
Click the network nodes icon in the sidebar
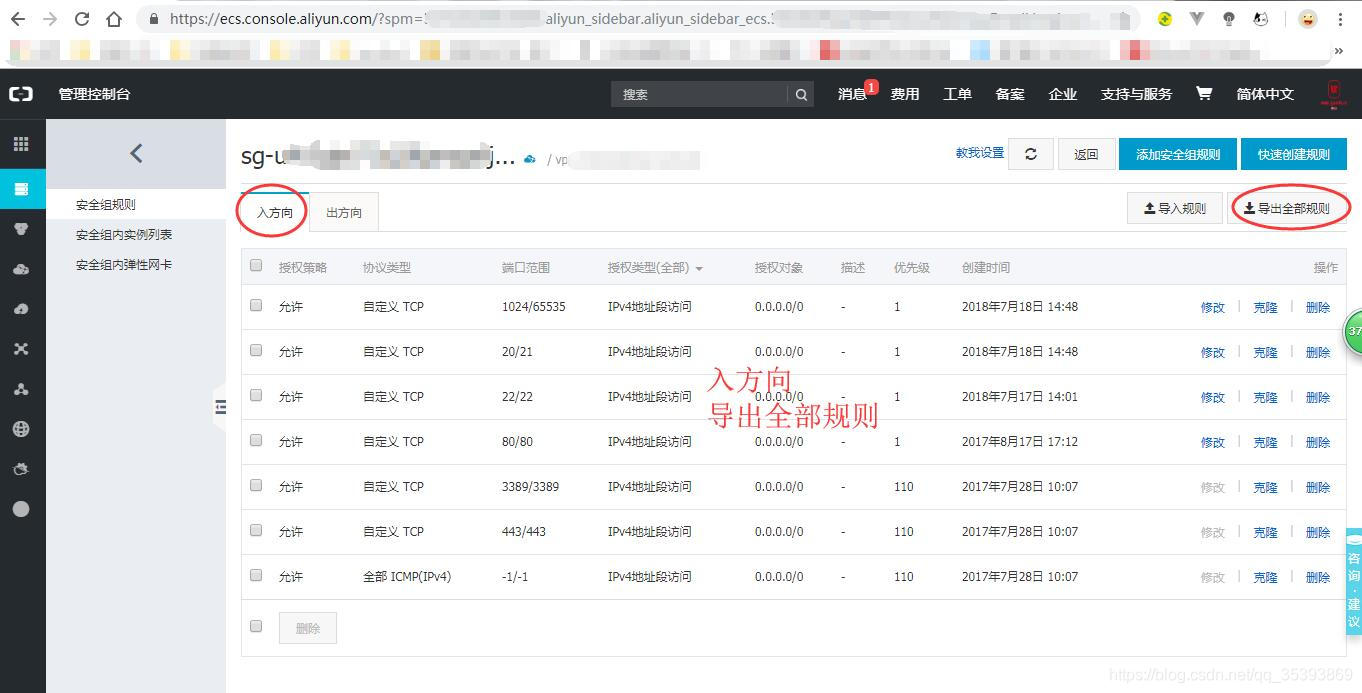(21, 389)
